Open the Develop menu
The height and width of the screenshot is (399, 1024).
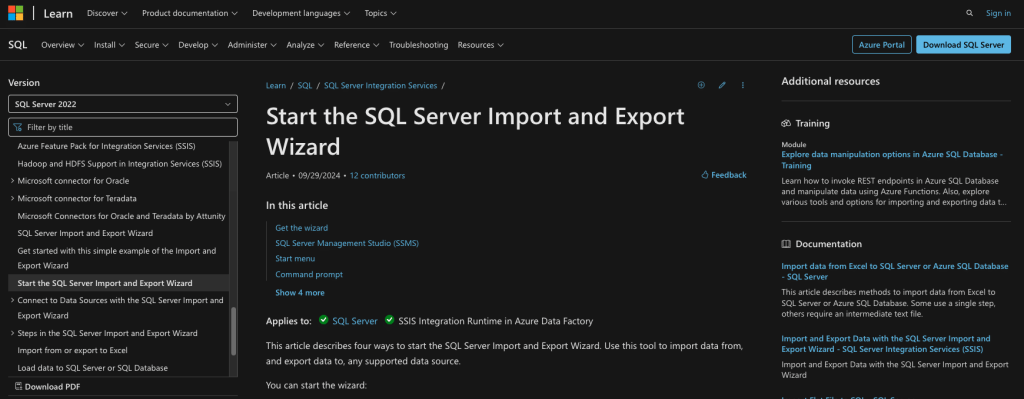pyautogui.click(x=198, y=45)
